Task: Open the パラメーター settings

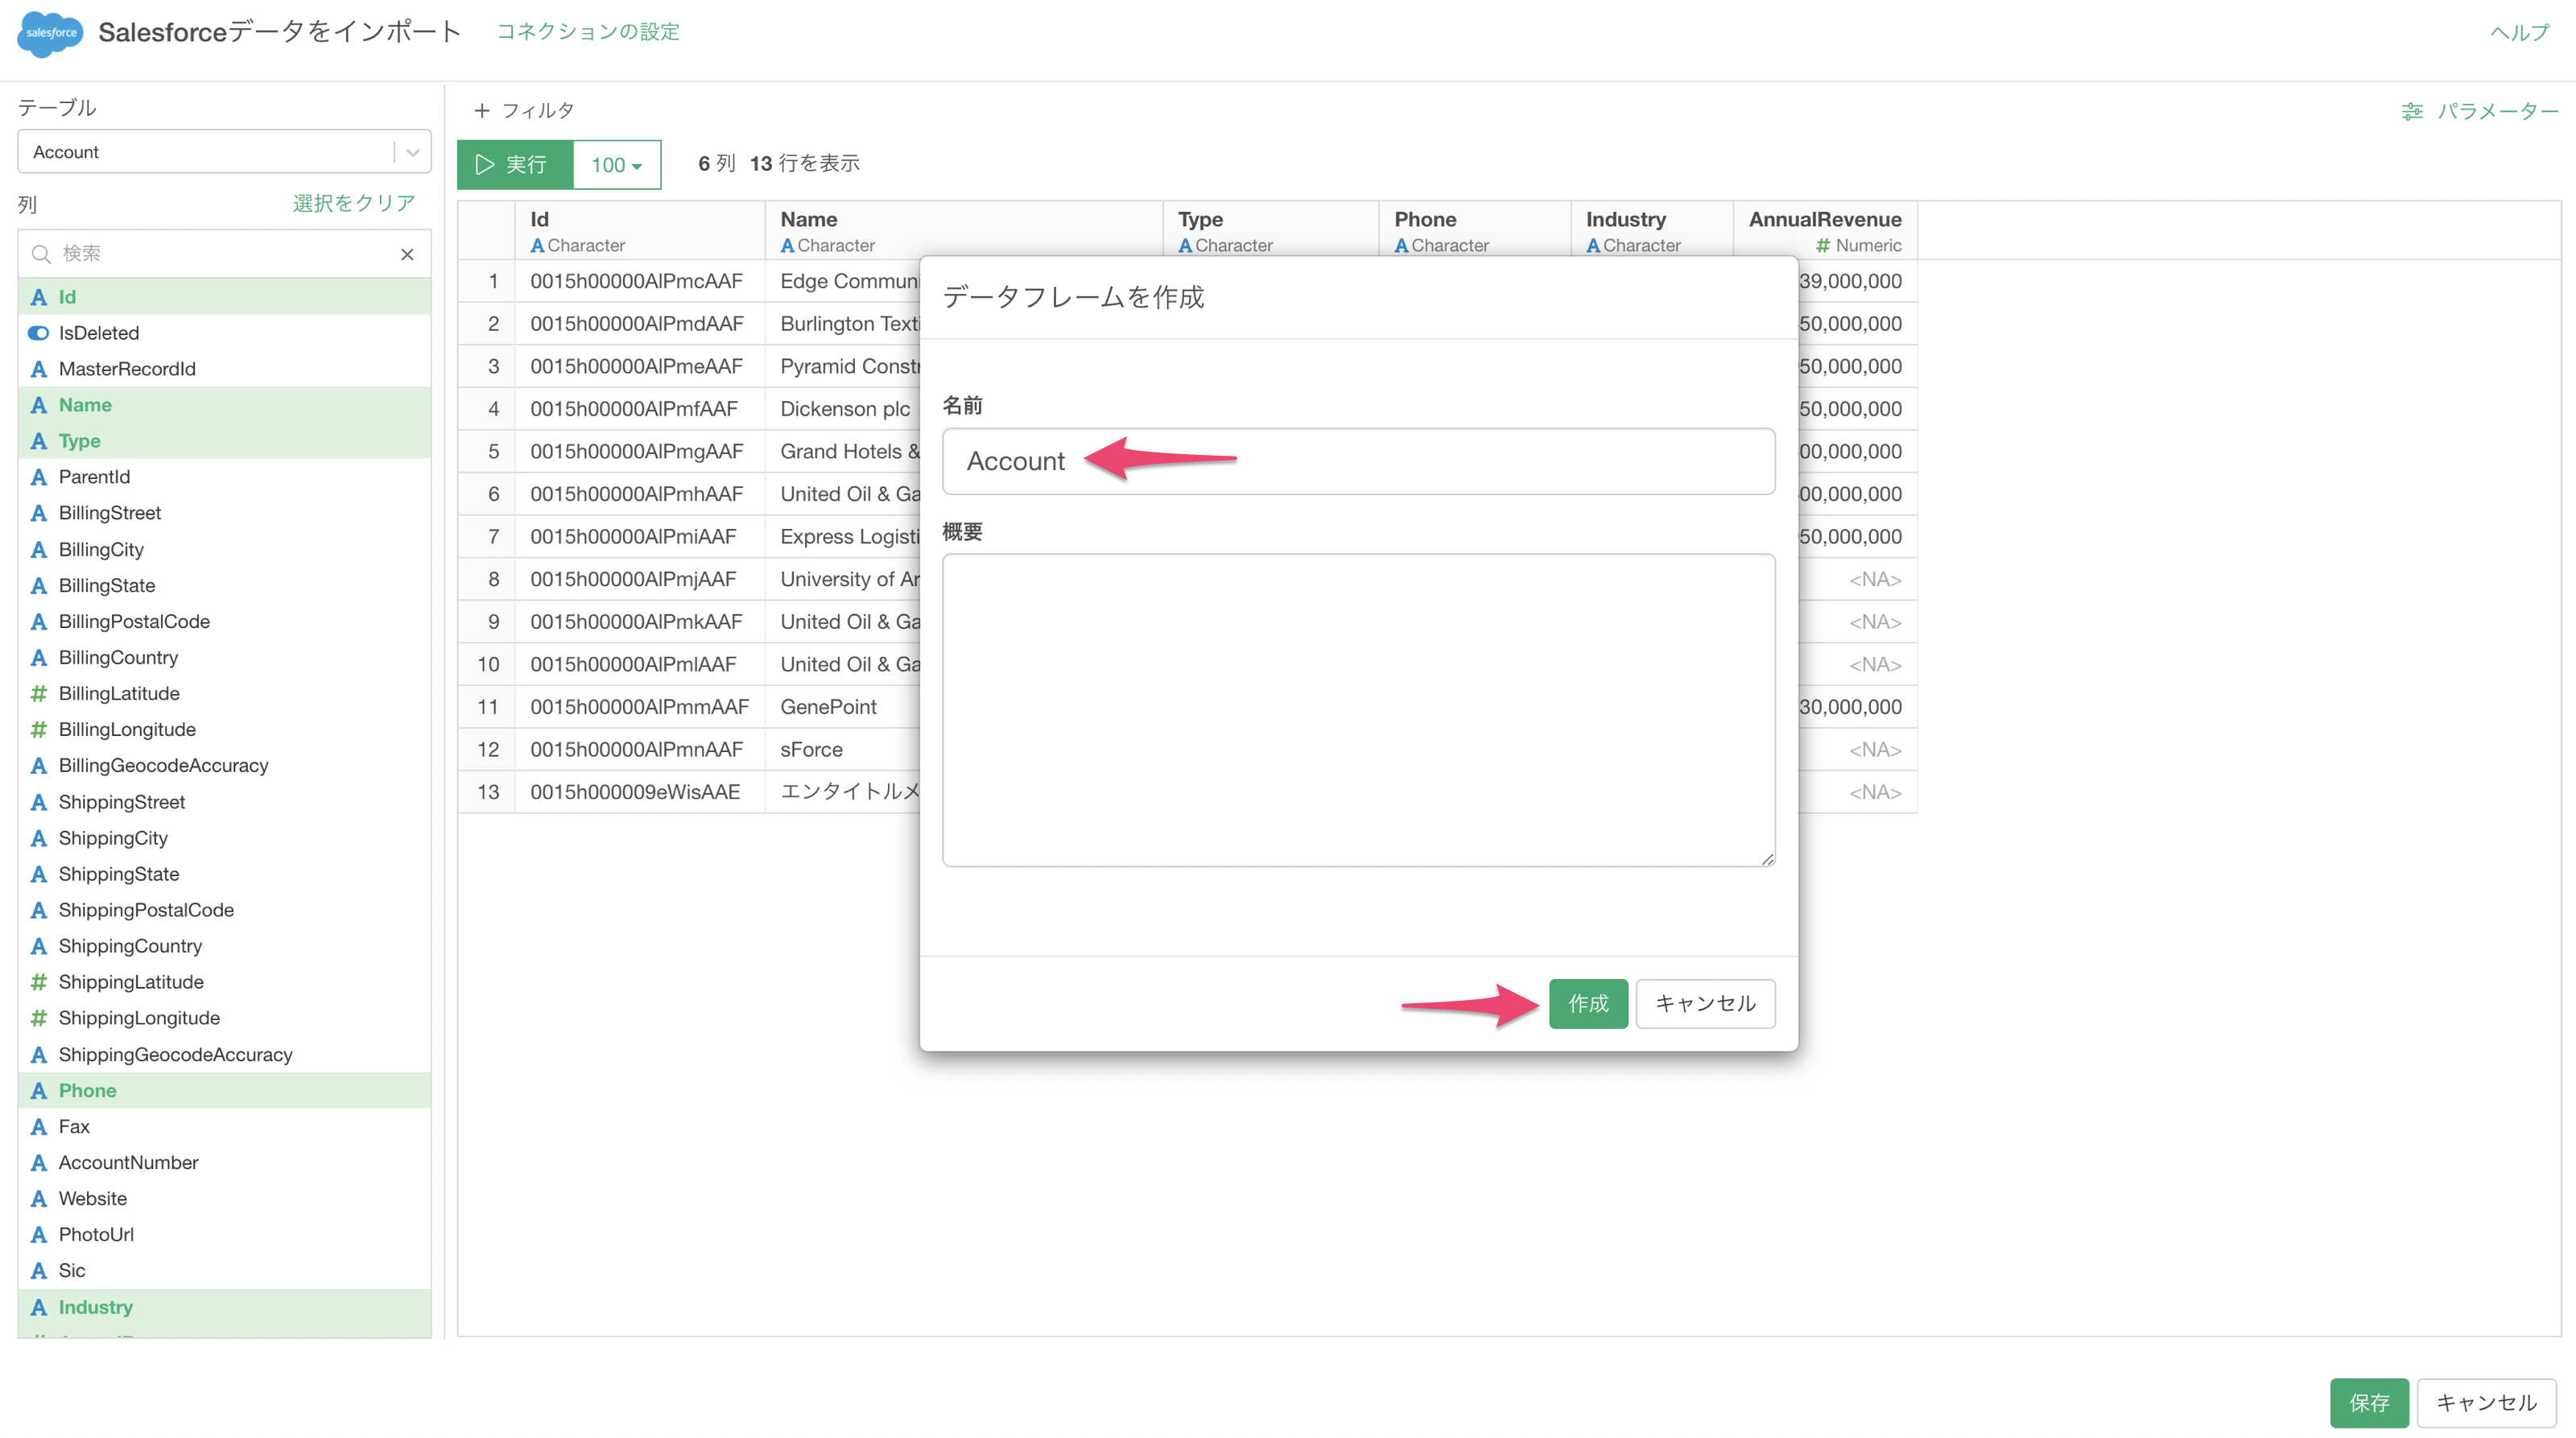Action: (x=2481, y=111)
